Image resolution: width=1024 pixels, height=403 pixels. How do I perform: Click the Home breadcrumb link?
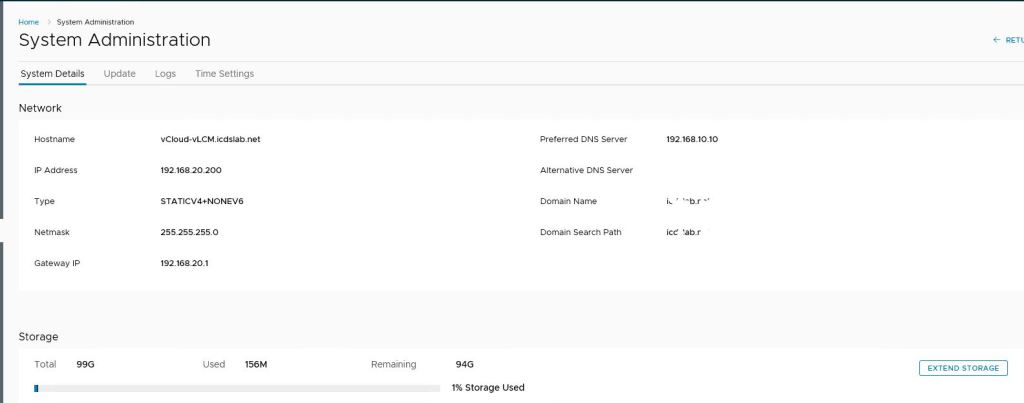tap(28, 21)
